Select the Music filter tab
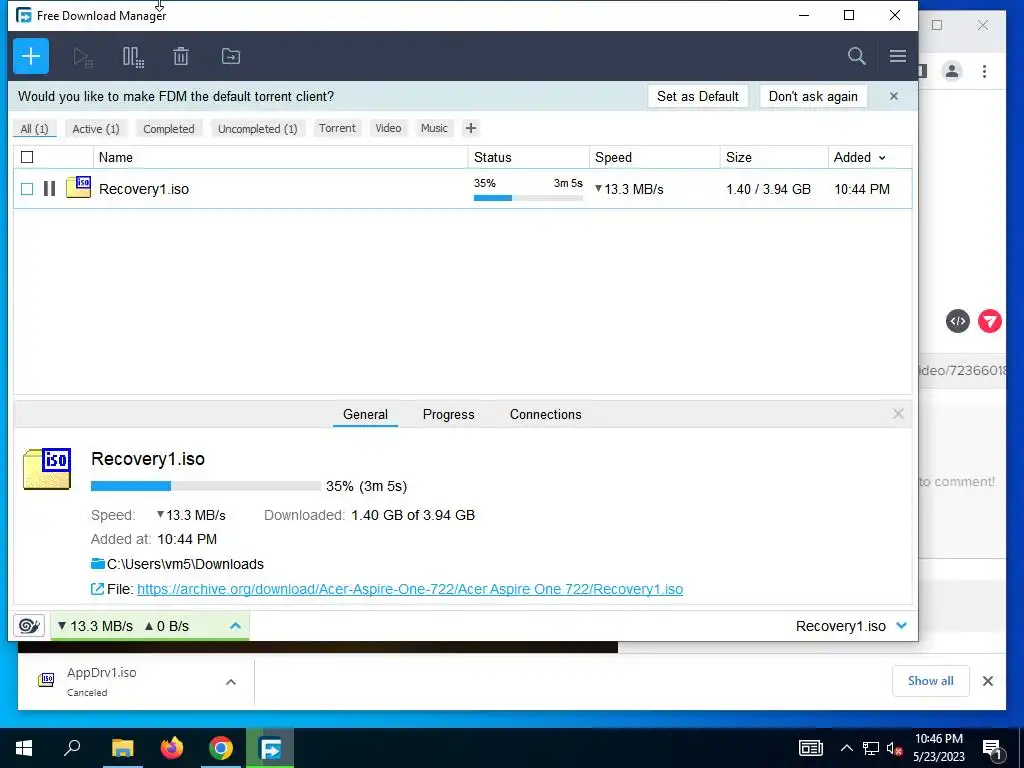The height and width of the screenshot is (768, 1024). (x=434, y=128)
